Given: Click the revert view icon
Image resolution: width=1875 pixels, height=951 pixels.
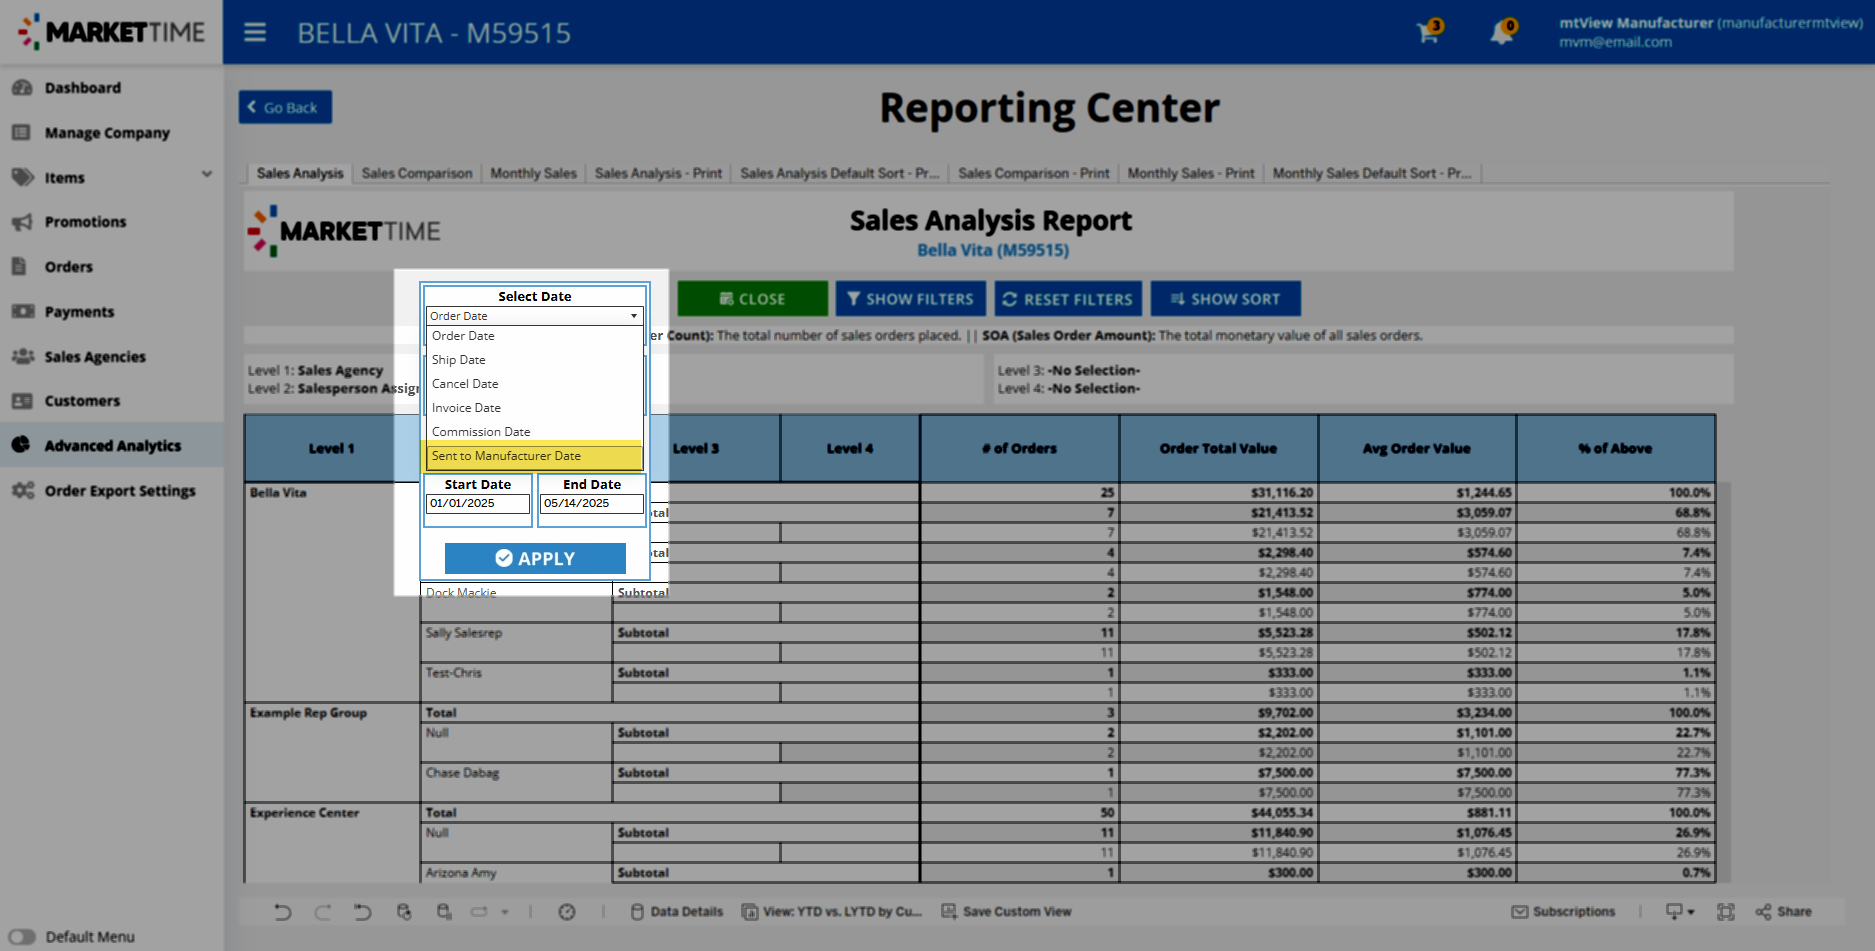Looking at the screenshot, I should 362,912.
